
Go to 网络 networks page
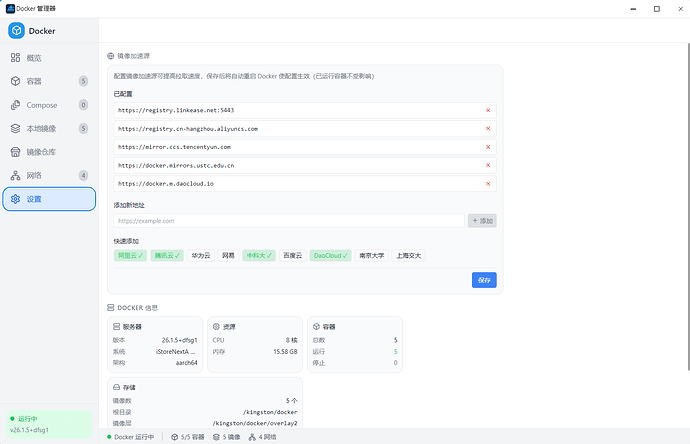click(x=49, y=175)
